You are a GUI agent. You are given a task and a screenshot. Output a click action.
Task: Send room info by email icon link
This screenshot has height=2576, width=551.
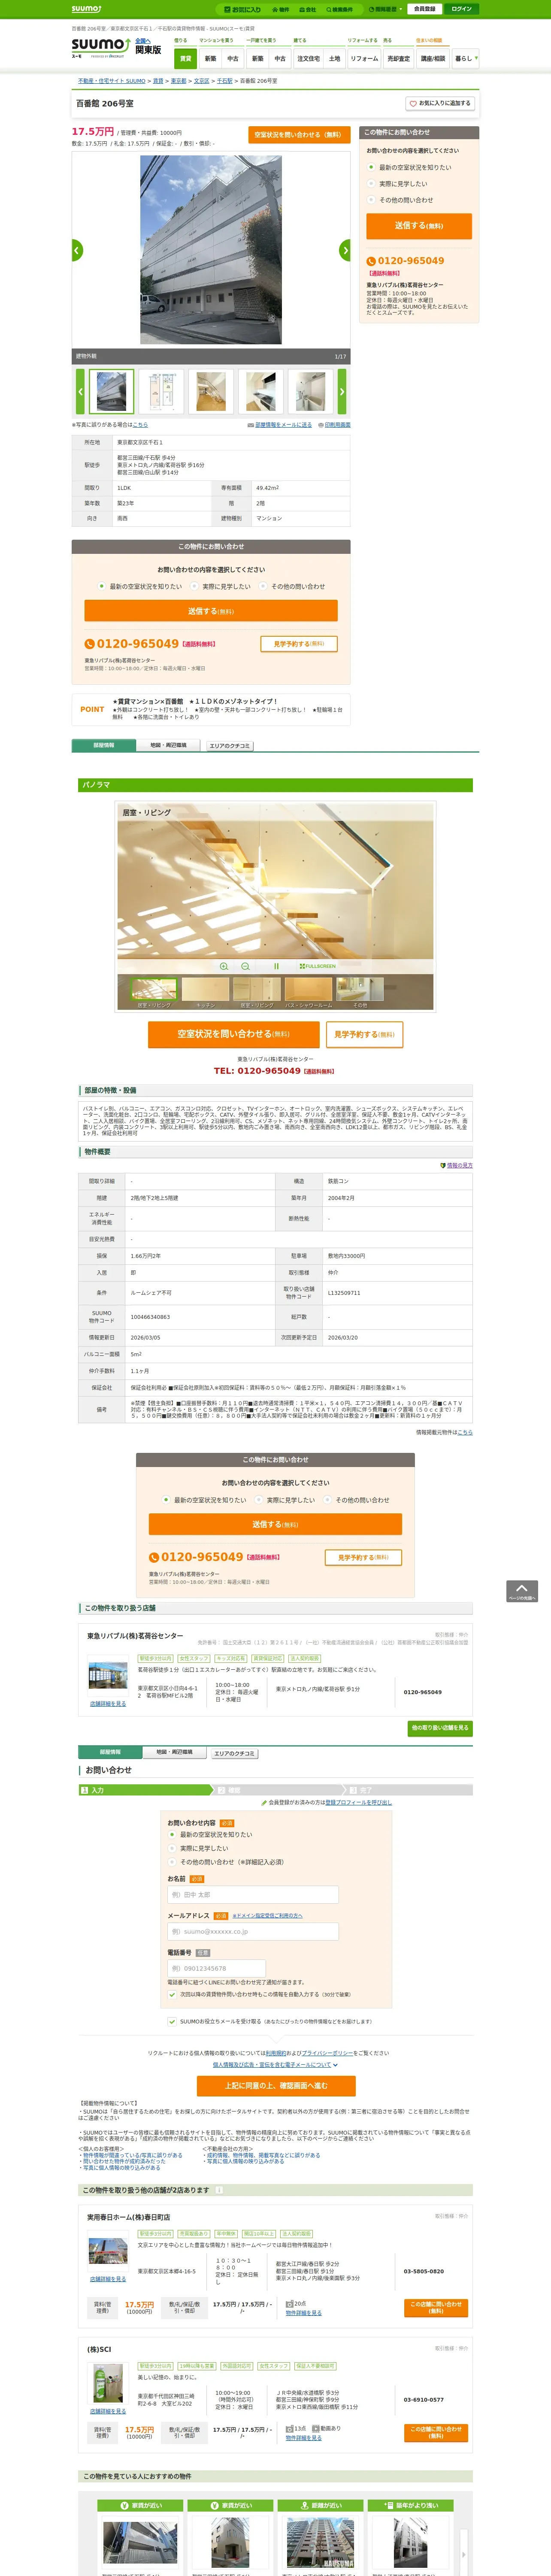click(x=279, y=425)
